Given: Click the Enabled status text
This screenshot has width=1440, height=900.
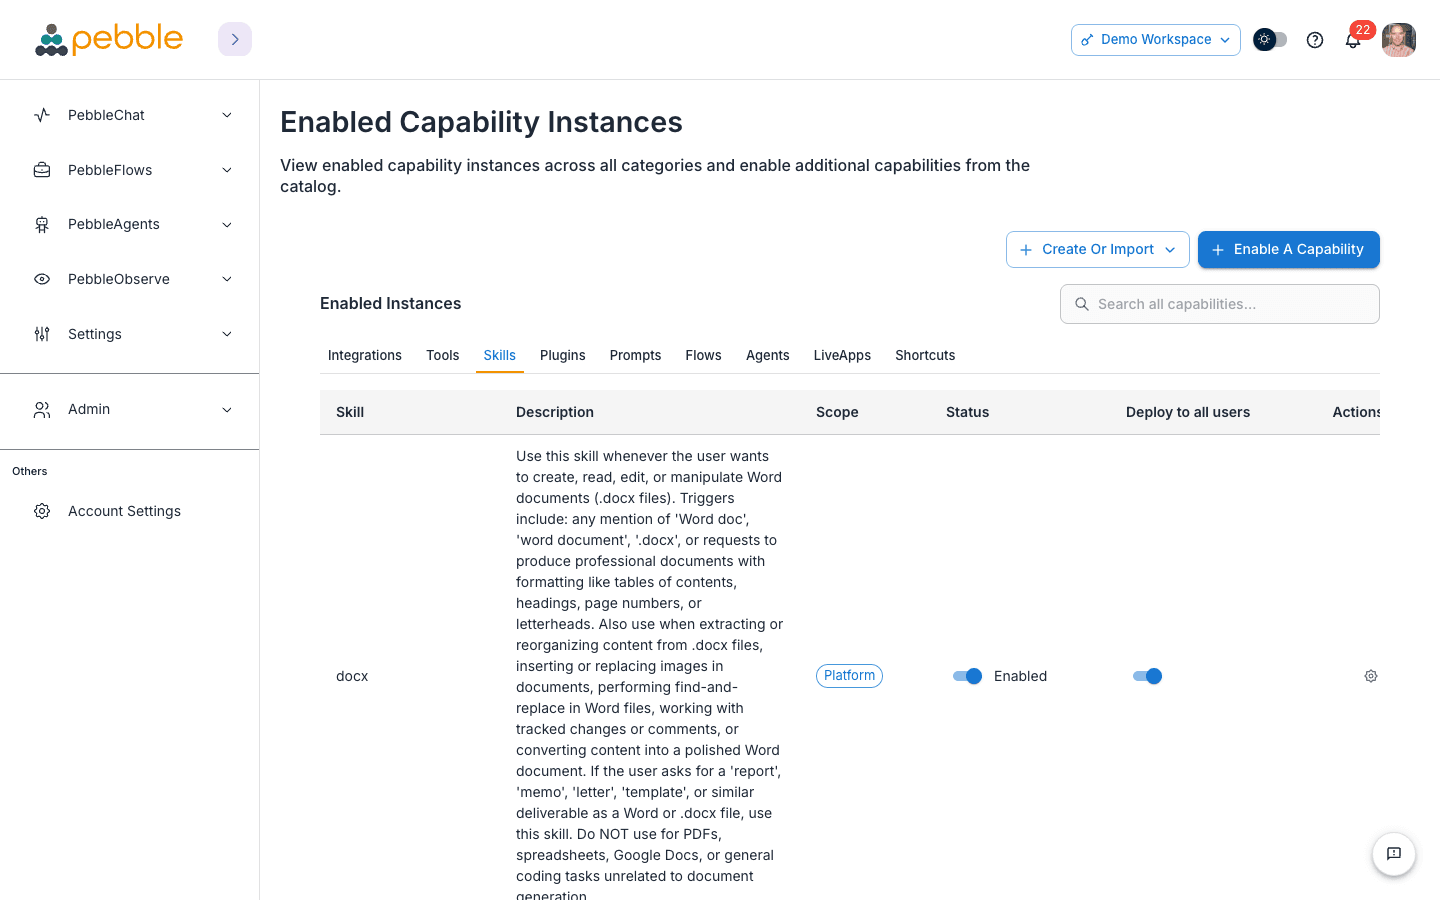Looking at the screenshot, I should click(1020, 676).
